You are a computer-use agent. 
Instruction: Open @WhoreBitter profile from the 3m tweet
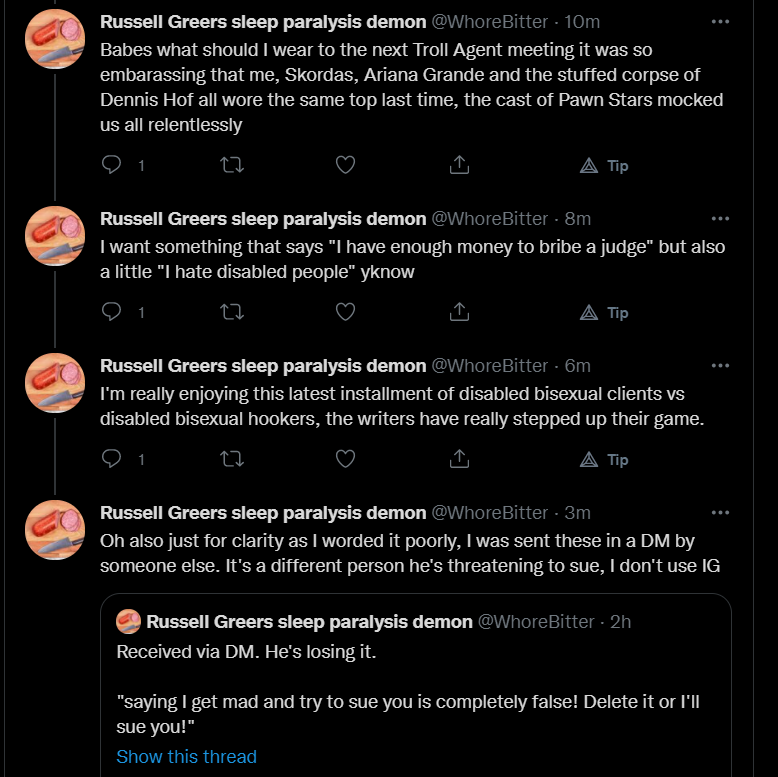[489, 513]
